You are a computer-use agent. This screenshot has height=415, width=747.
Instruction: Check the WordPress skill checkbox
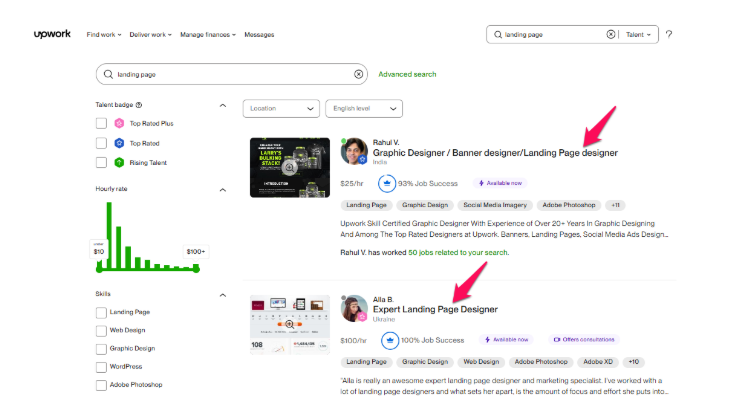click(x=101, y=367)
